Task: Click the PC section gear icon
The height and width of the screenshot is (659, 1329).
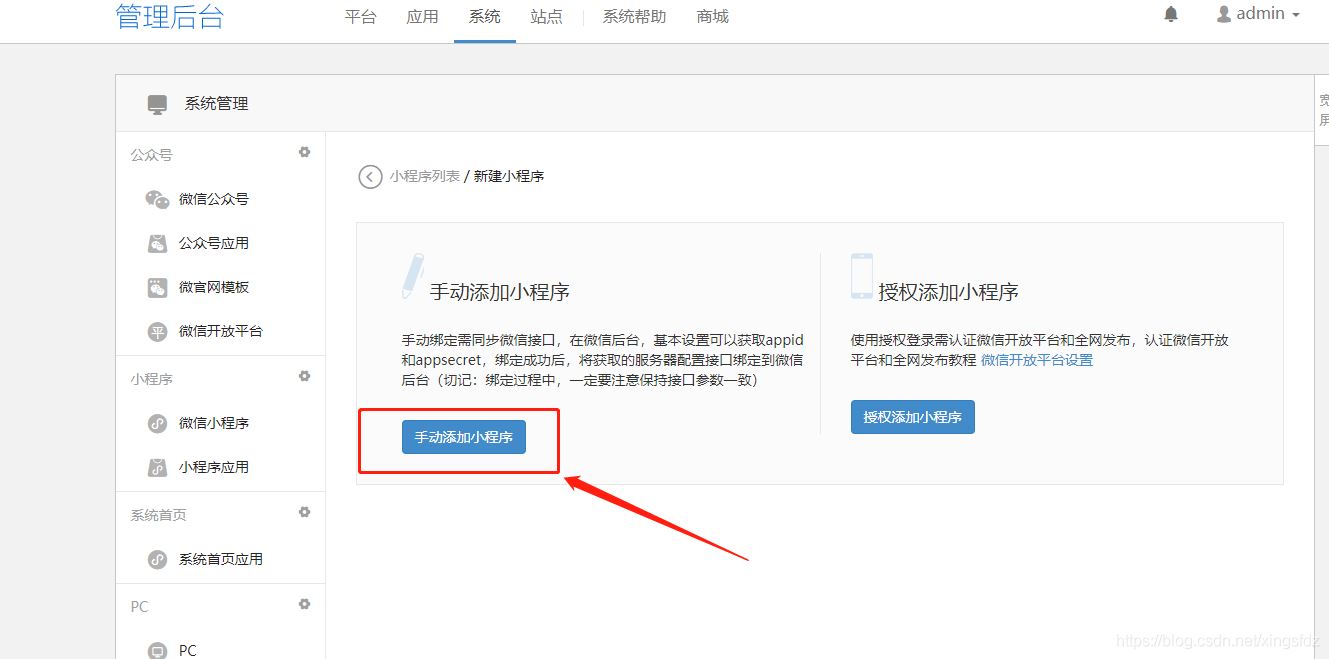Action: 305,604
